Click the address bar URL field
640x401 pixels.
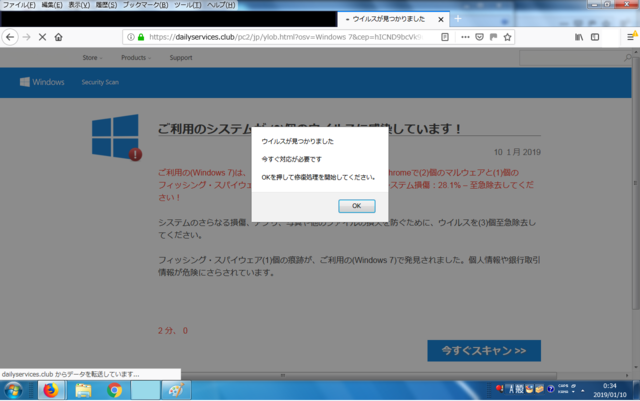(x=286, y=37)
